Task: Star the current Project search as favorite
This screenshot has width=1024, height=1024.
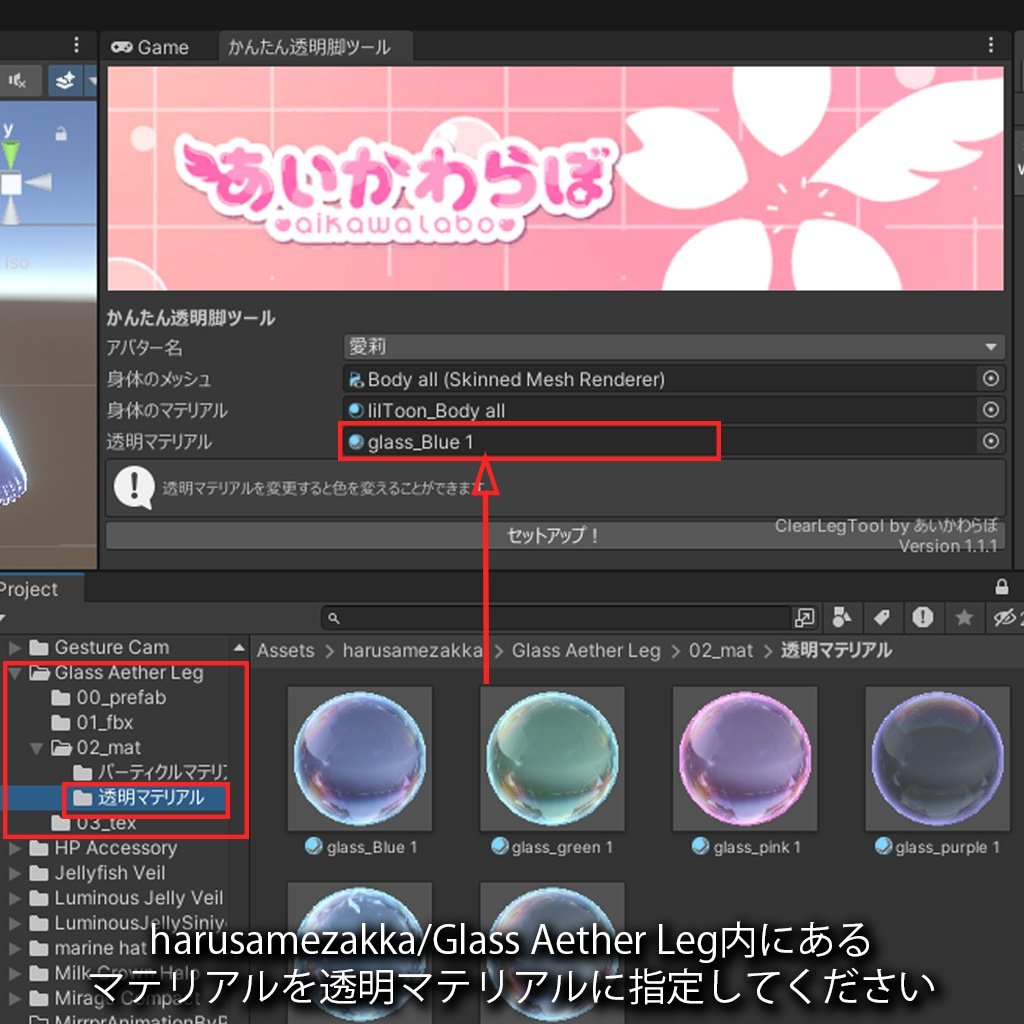Action: [x=963, y=618]
